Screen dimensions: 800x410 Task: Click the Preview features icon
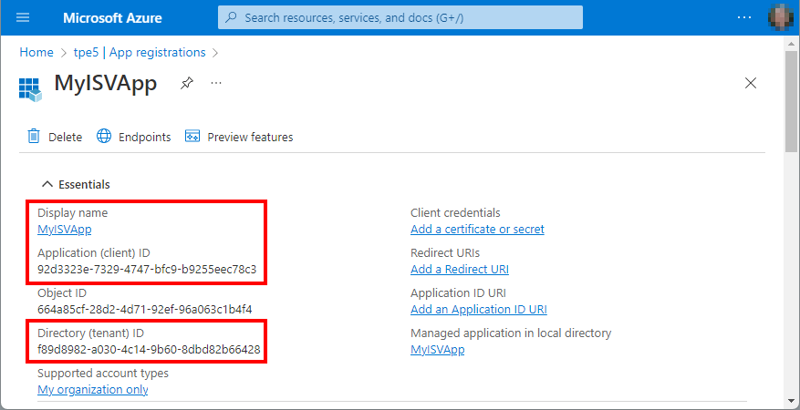[x=192, y=136]
